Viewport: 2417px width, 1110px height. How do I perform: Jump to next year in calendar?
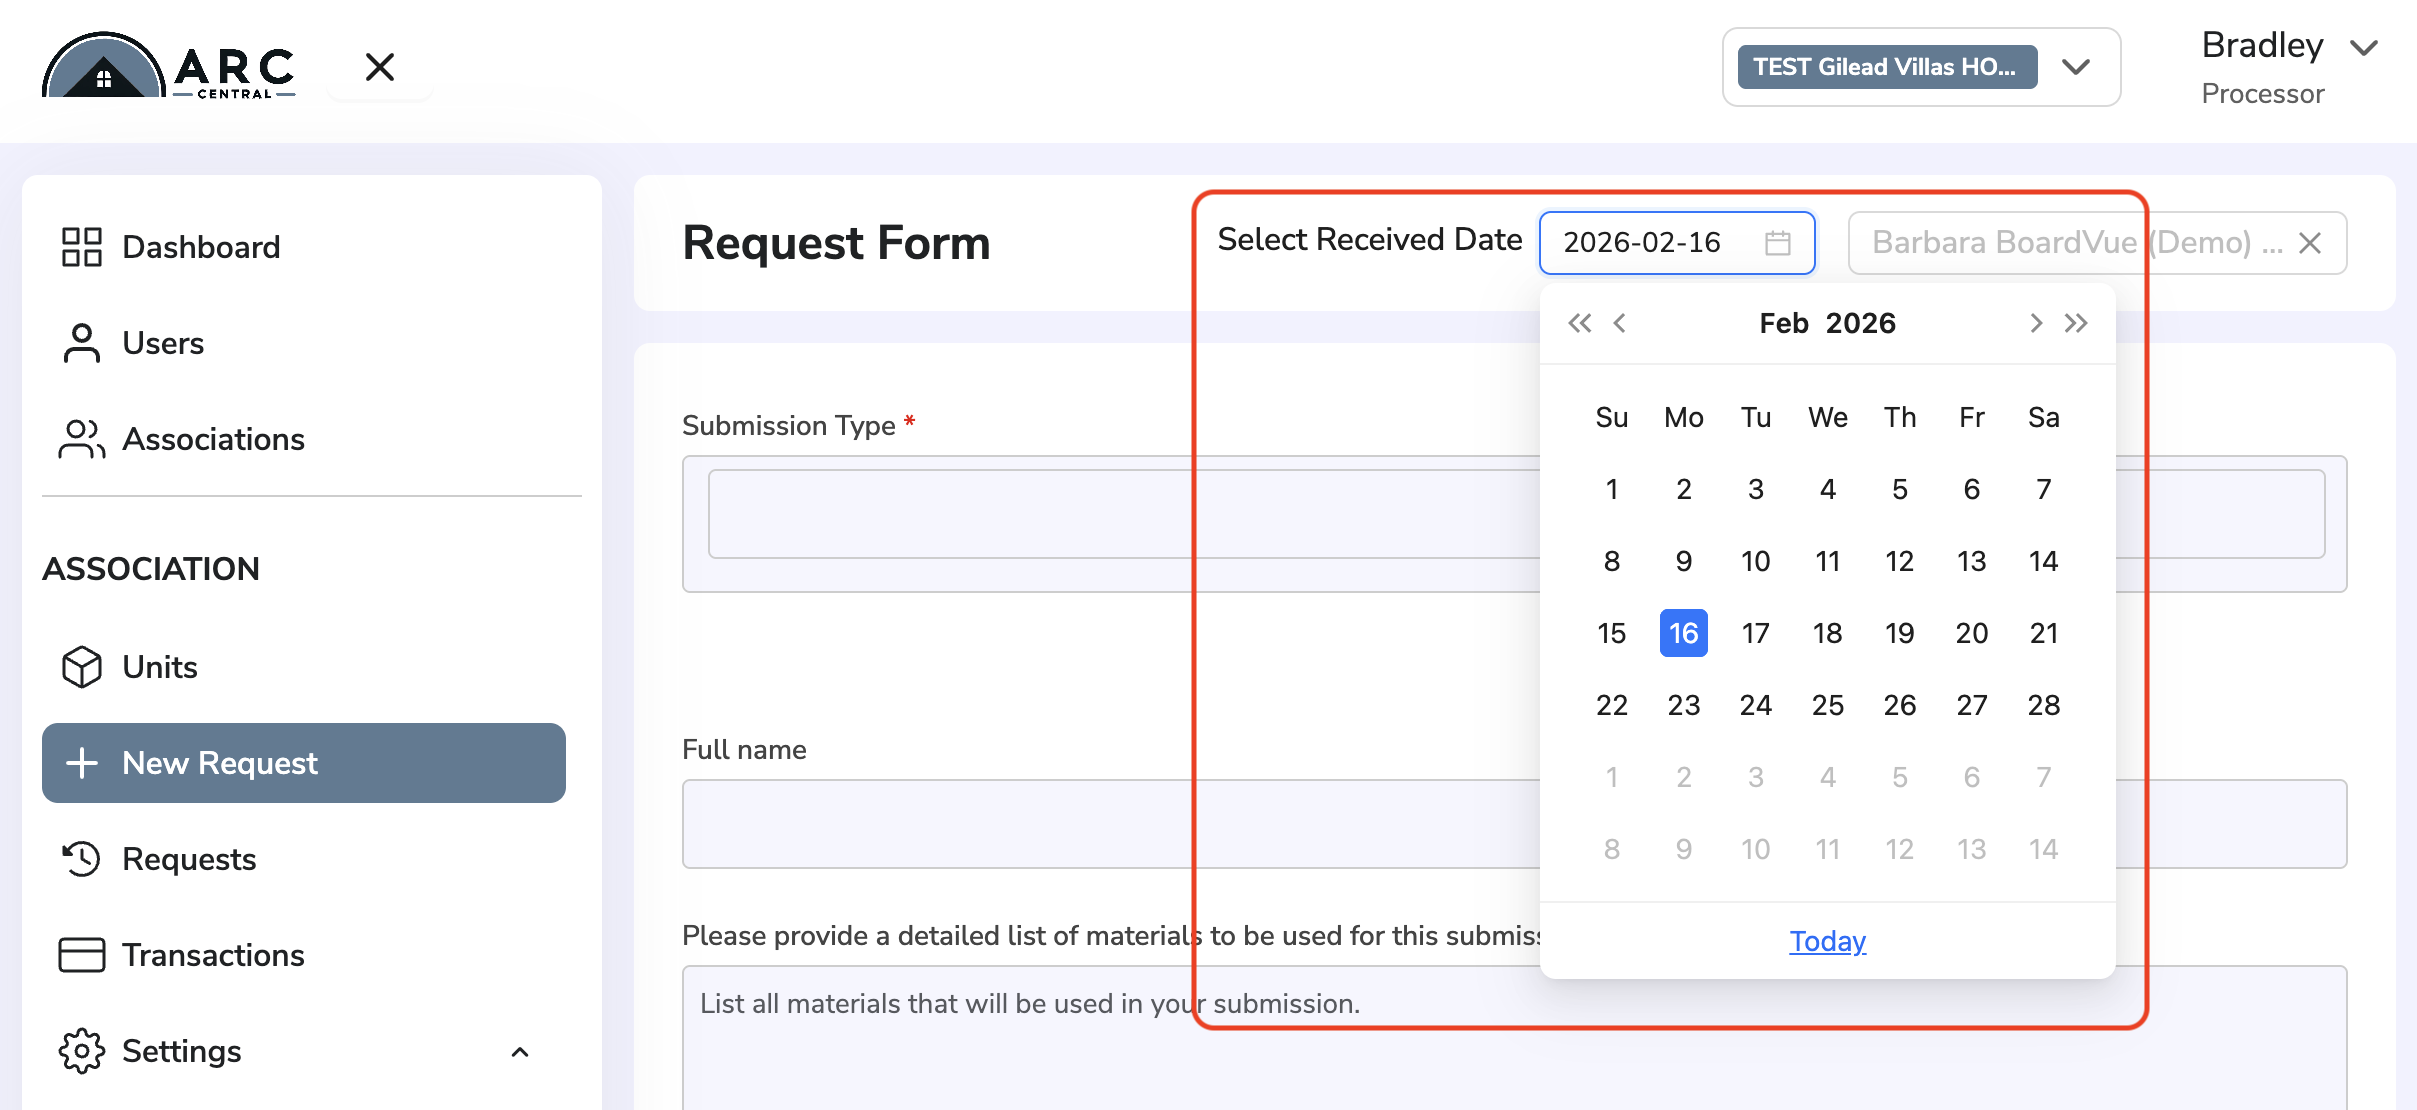click(x=2076, y=323)
